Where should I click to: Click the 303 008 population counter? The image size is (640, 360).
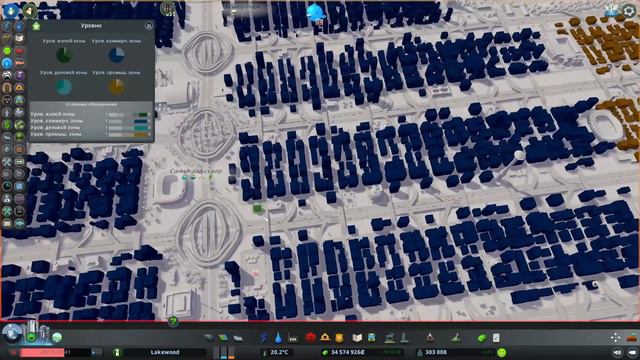[436, 352]
